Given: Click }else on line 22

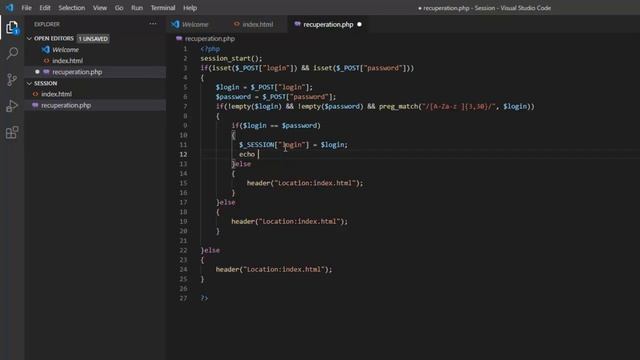Looking at the screenshot, I should 210,250.
